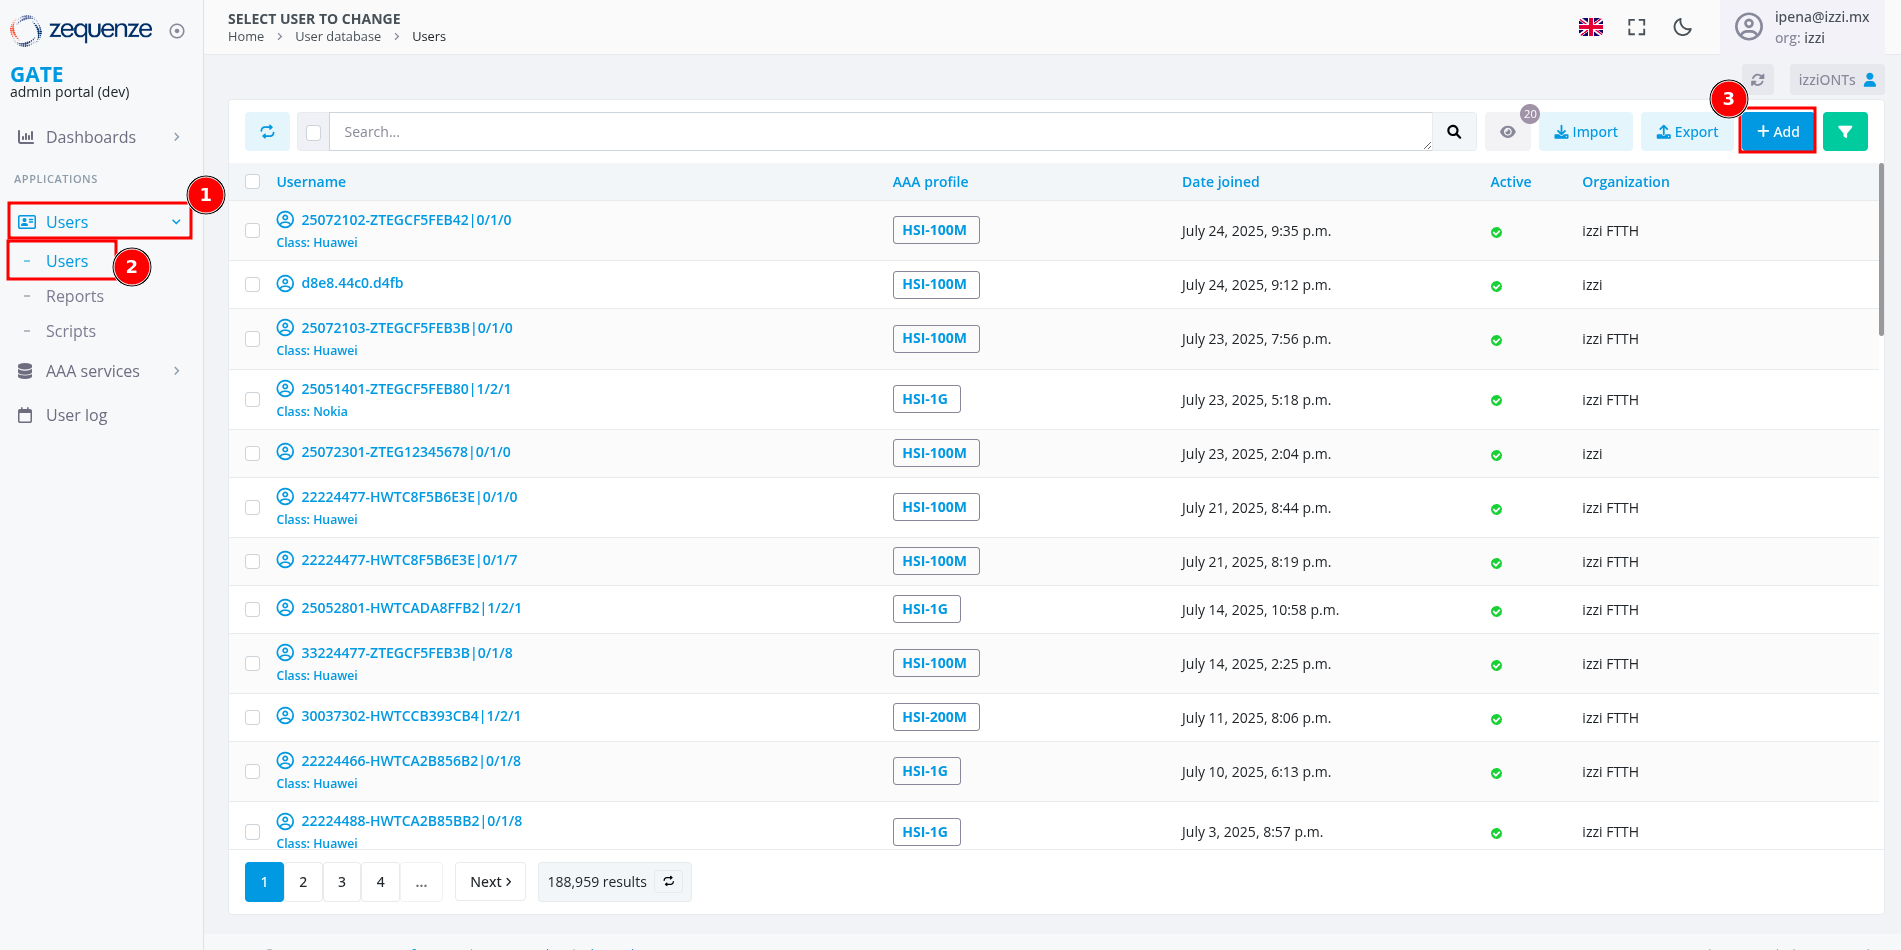Click the search magnifier icon

1454,132
